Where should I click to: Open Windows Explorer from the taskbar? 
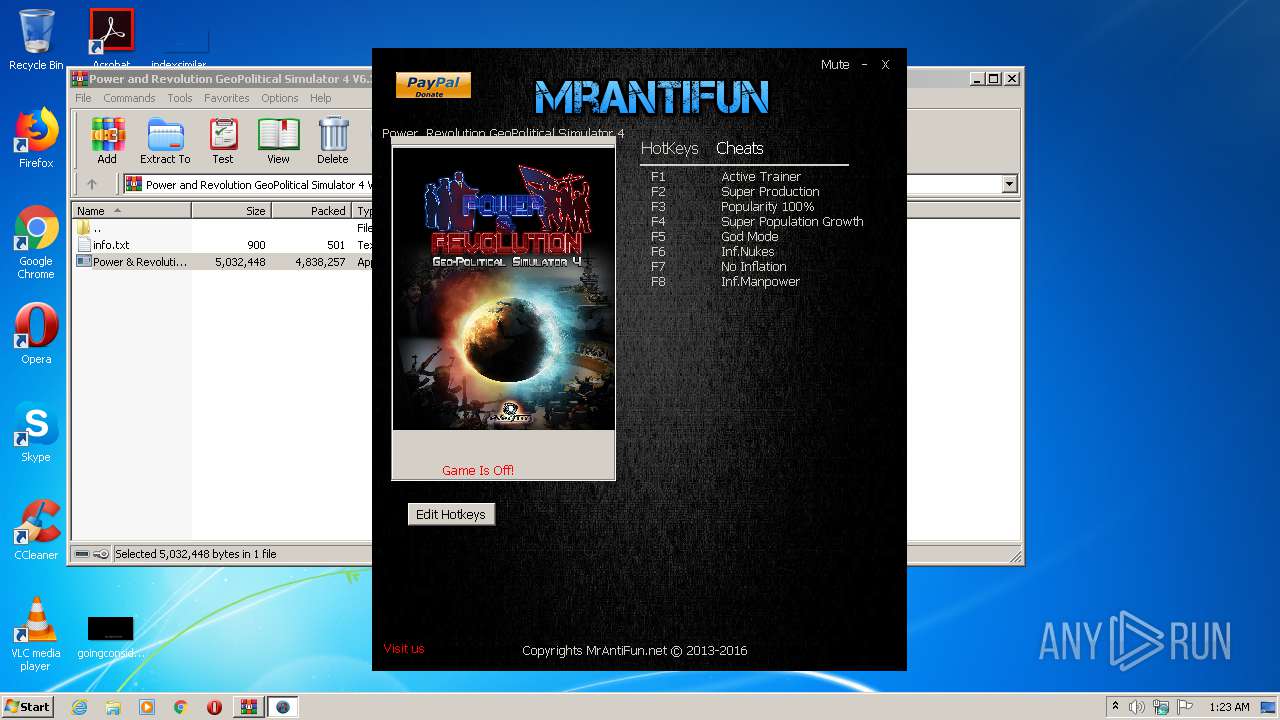[113, 707]
